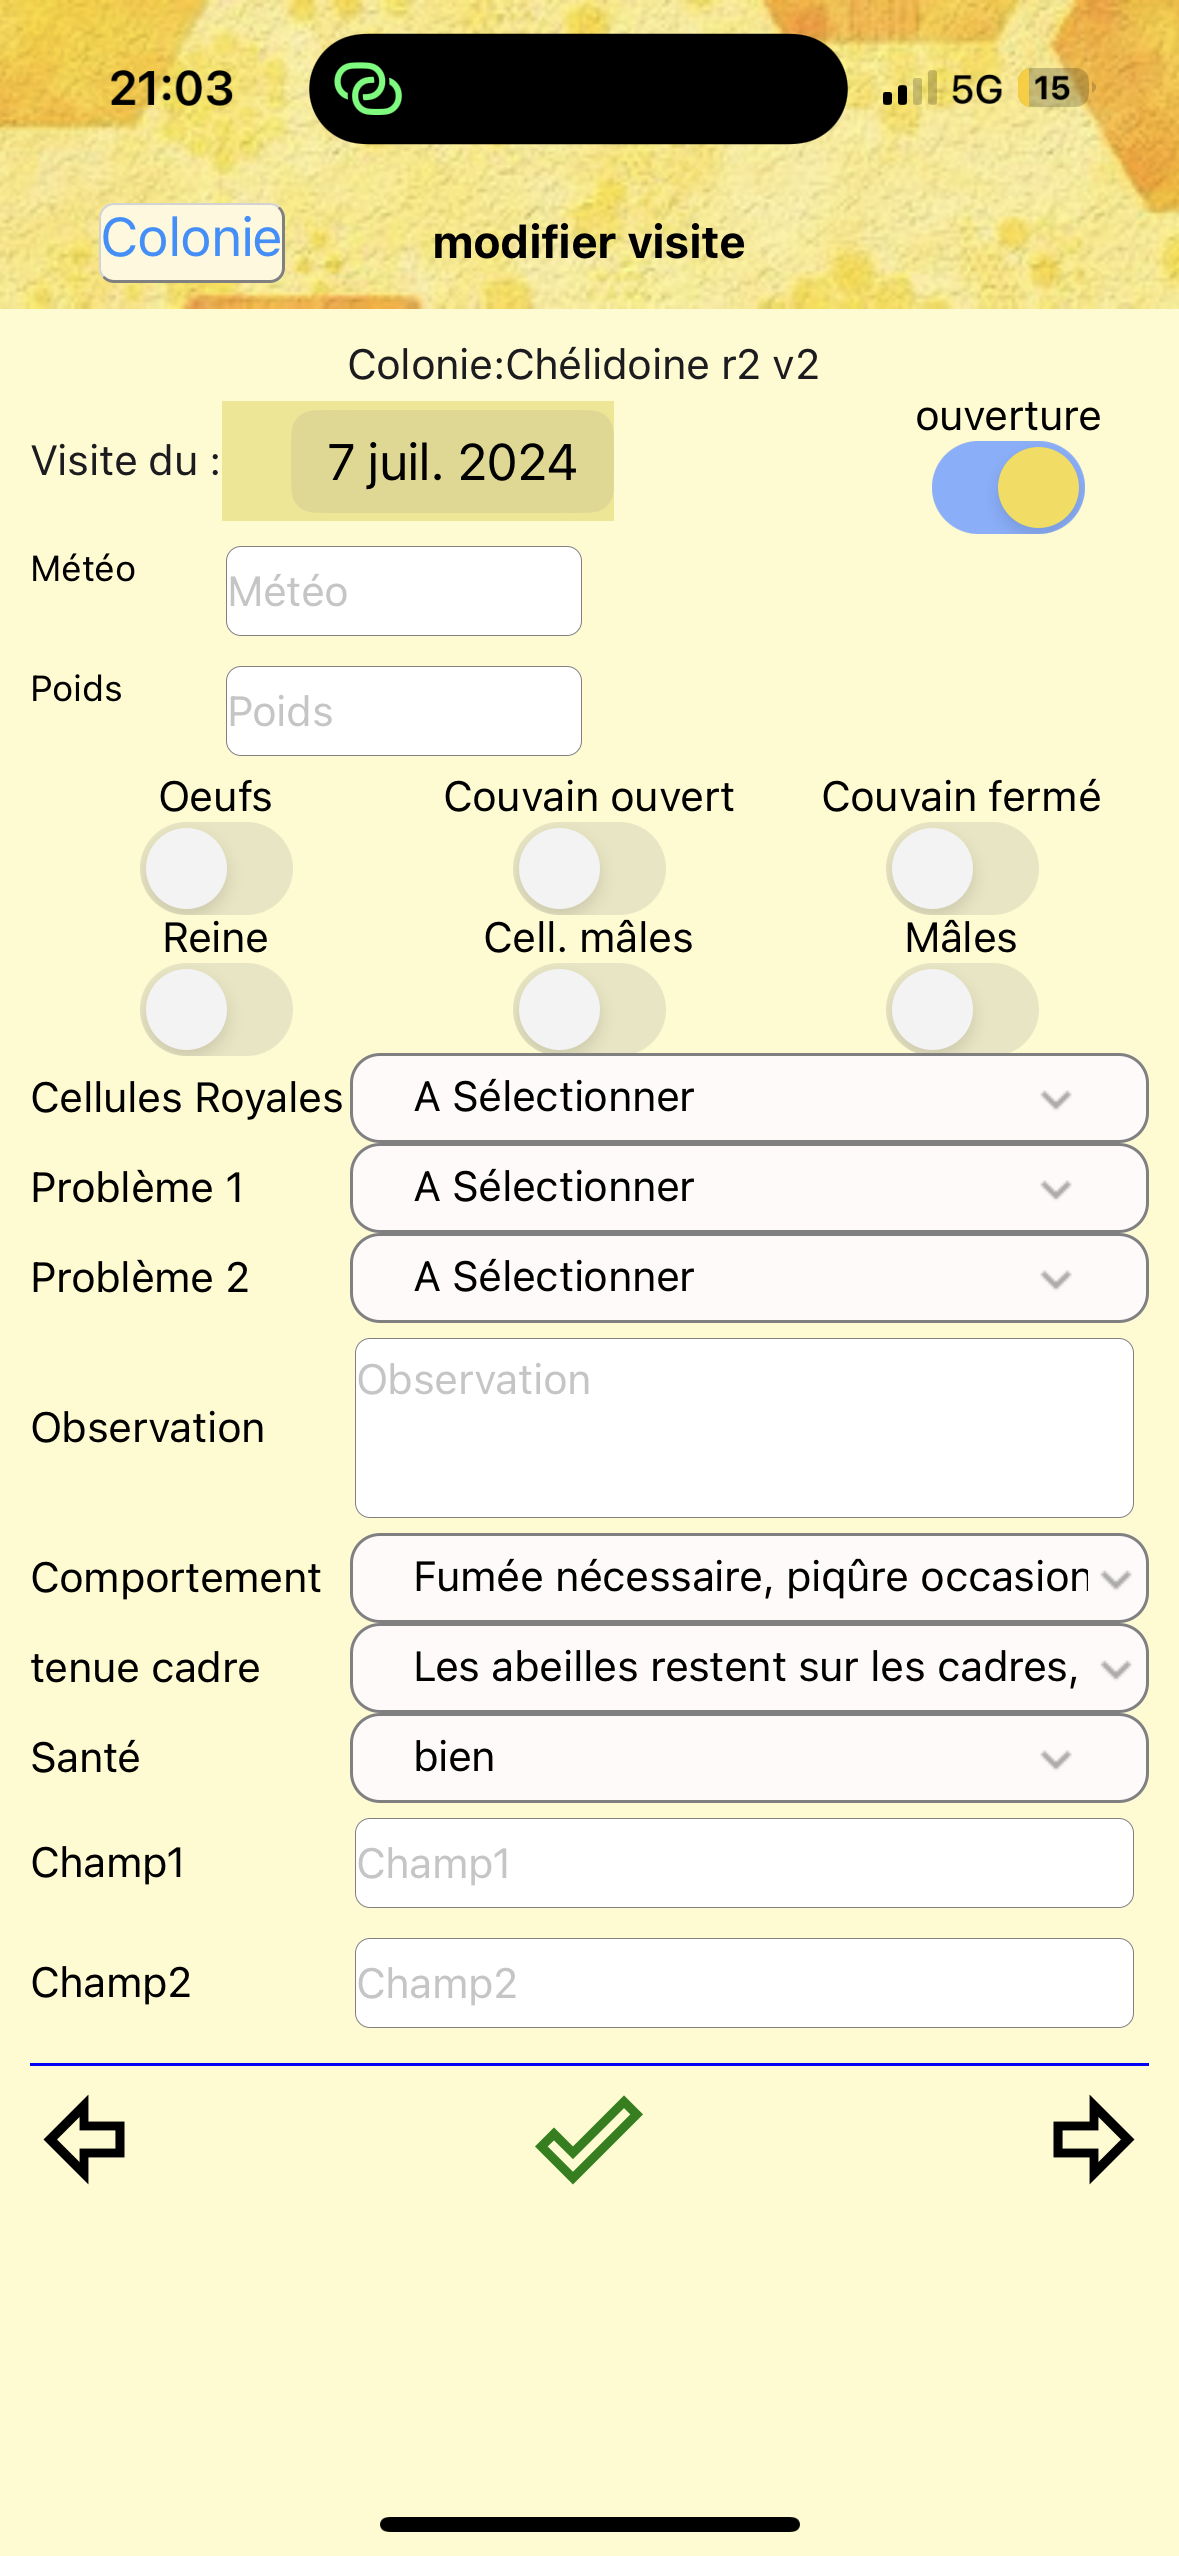Viewport: 1179px width, 2556px height.
Task: Turn off the ouverture switch
Action: (1008, 487)
